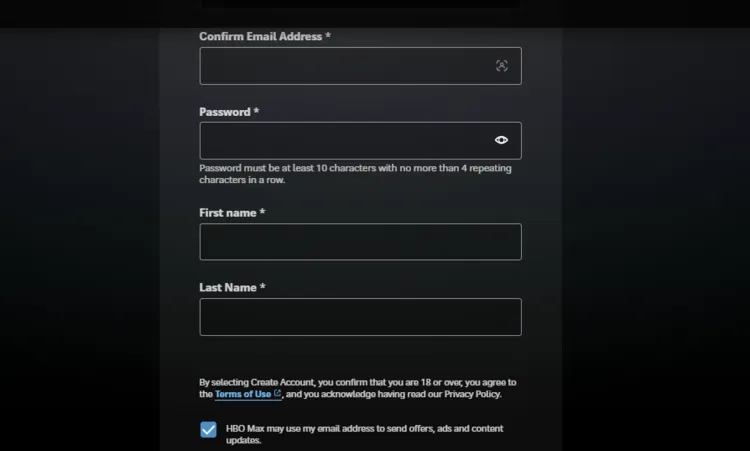The image size is (750, 451).
Task: Click inside the Password text field
Action: pyautogui.click(x=340, y=141)
